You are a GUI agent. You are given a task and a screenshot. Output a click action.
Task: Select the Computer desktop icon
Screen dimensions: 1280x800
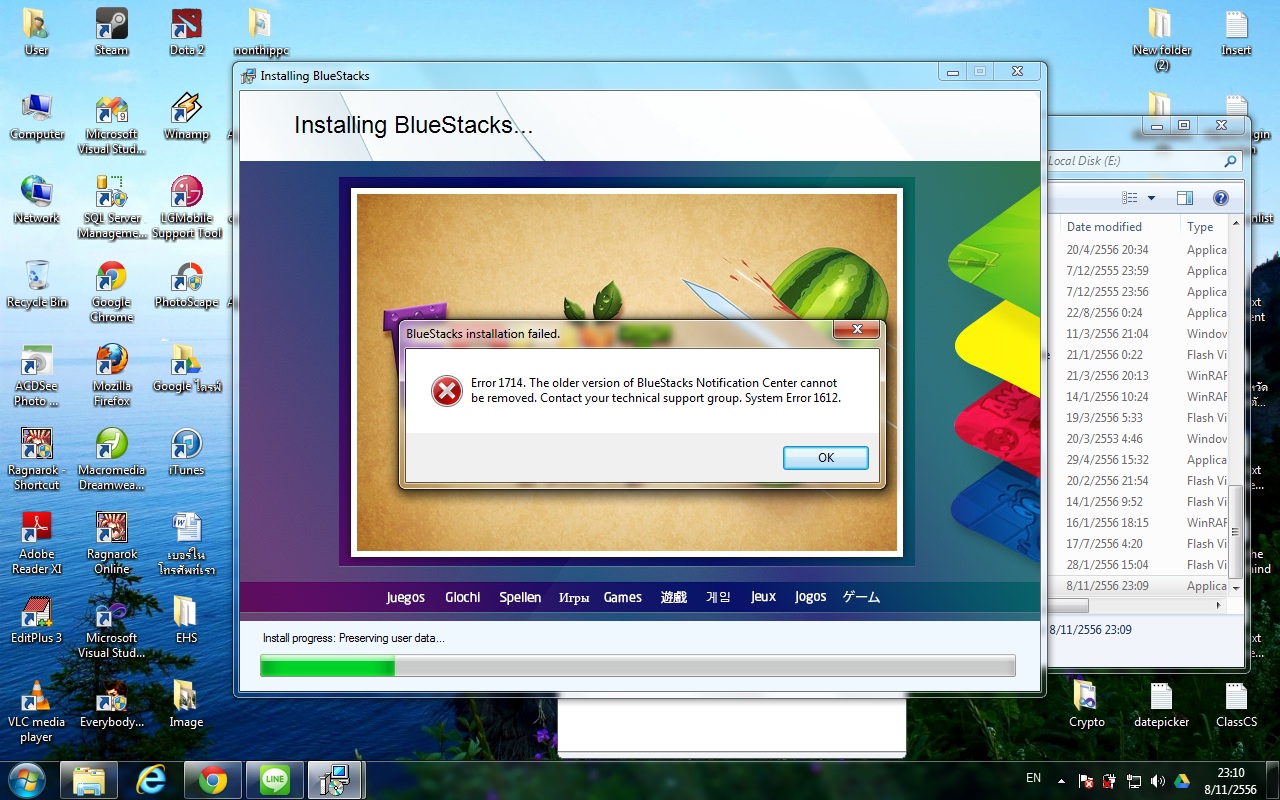[x=37, y=116]
